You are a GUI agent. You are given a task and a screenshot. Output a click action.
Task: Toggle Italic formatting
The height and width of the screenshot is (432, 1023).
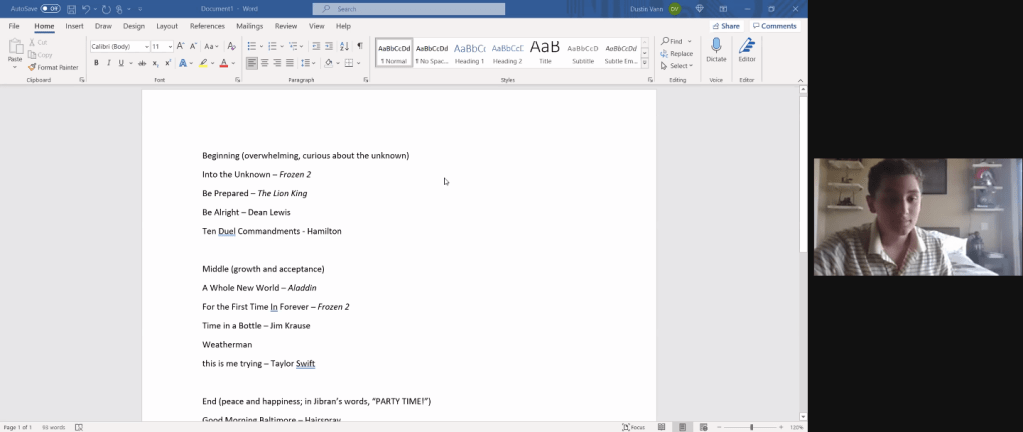[108, 63]
